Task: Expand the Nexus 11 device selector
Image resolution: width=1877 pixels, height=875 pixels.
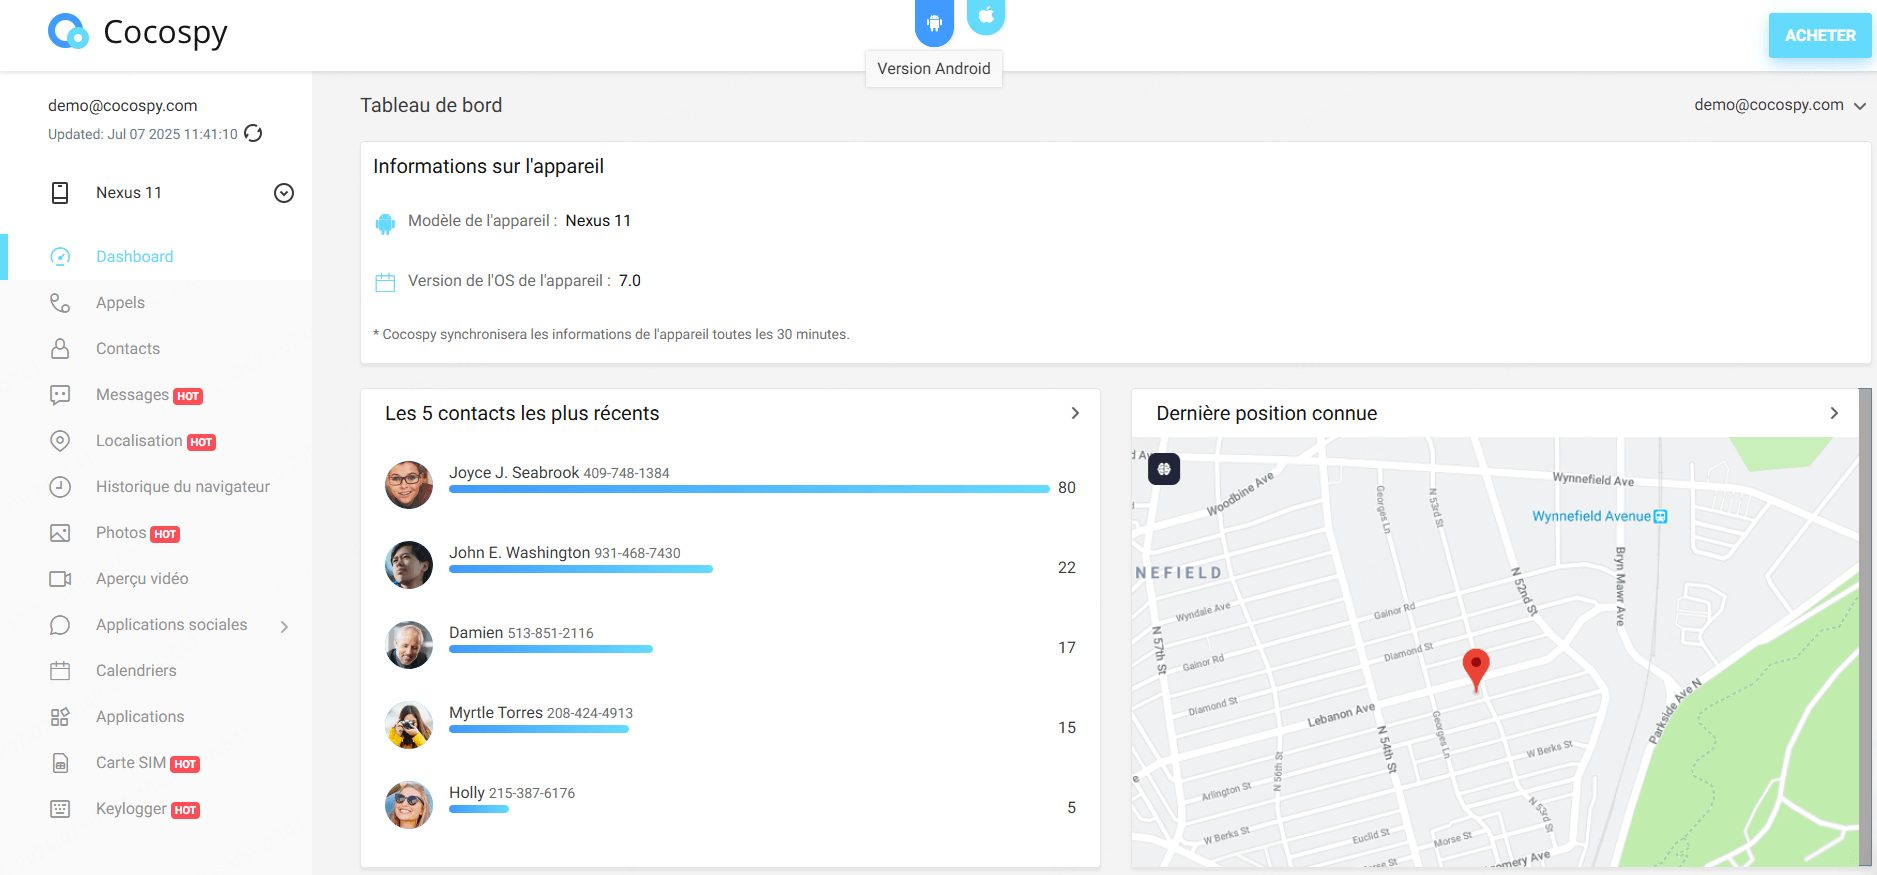Action: (x=284, y=193)
